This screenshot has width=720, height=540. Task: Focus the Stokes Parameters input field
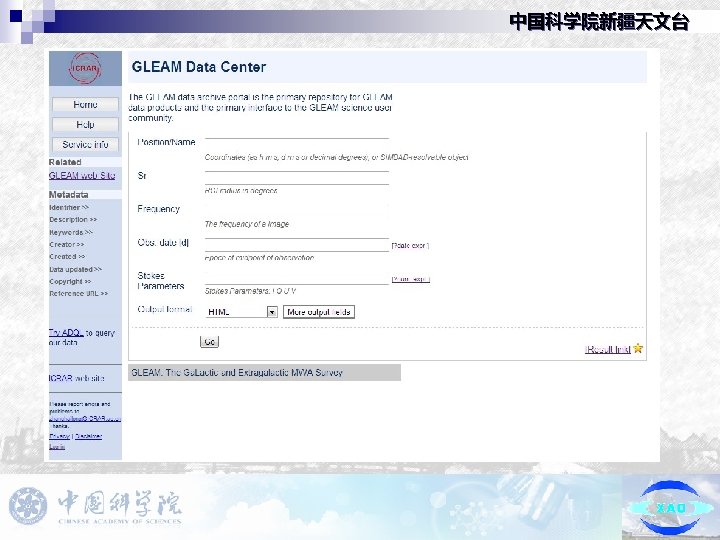coord(297,278)
